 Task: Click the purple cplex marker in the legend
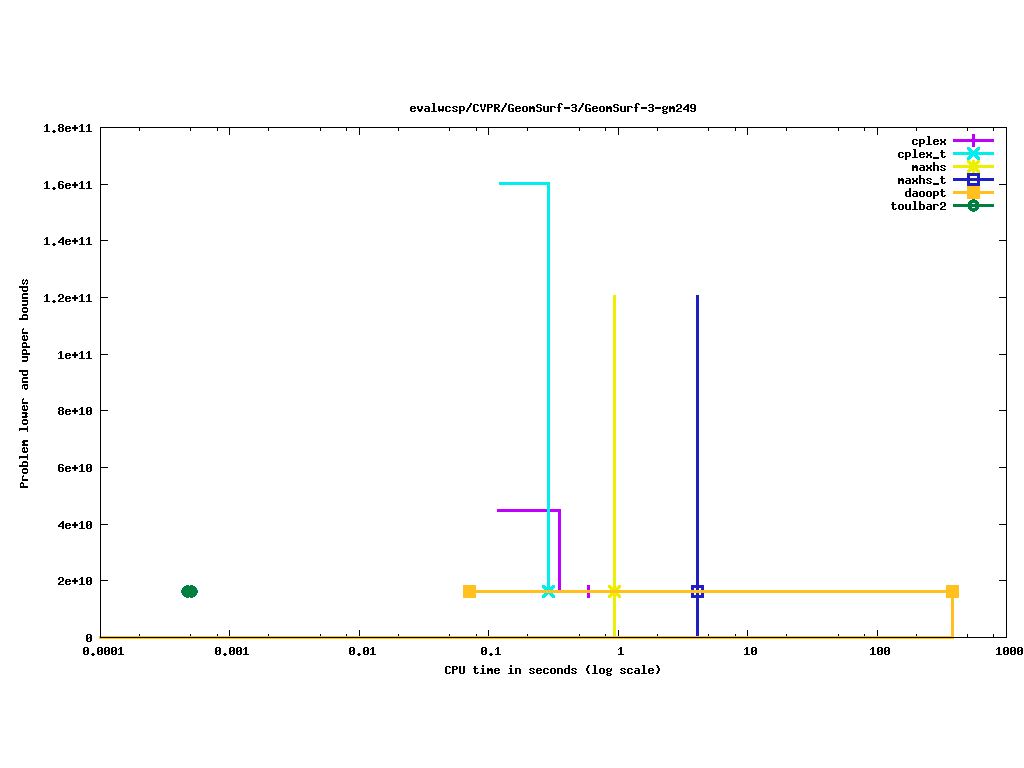coord(972,141)
